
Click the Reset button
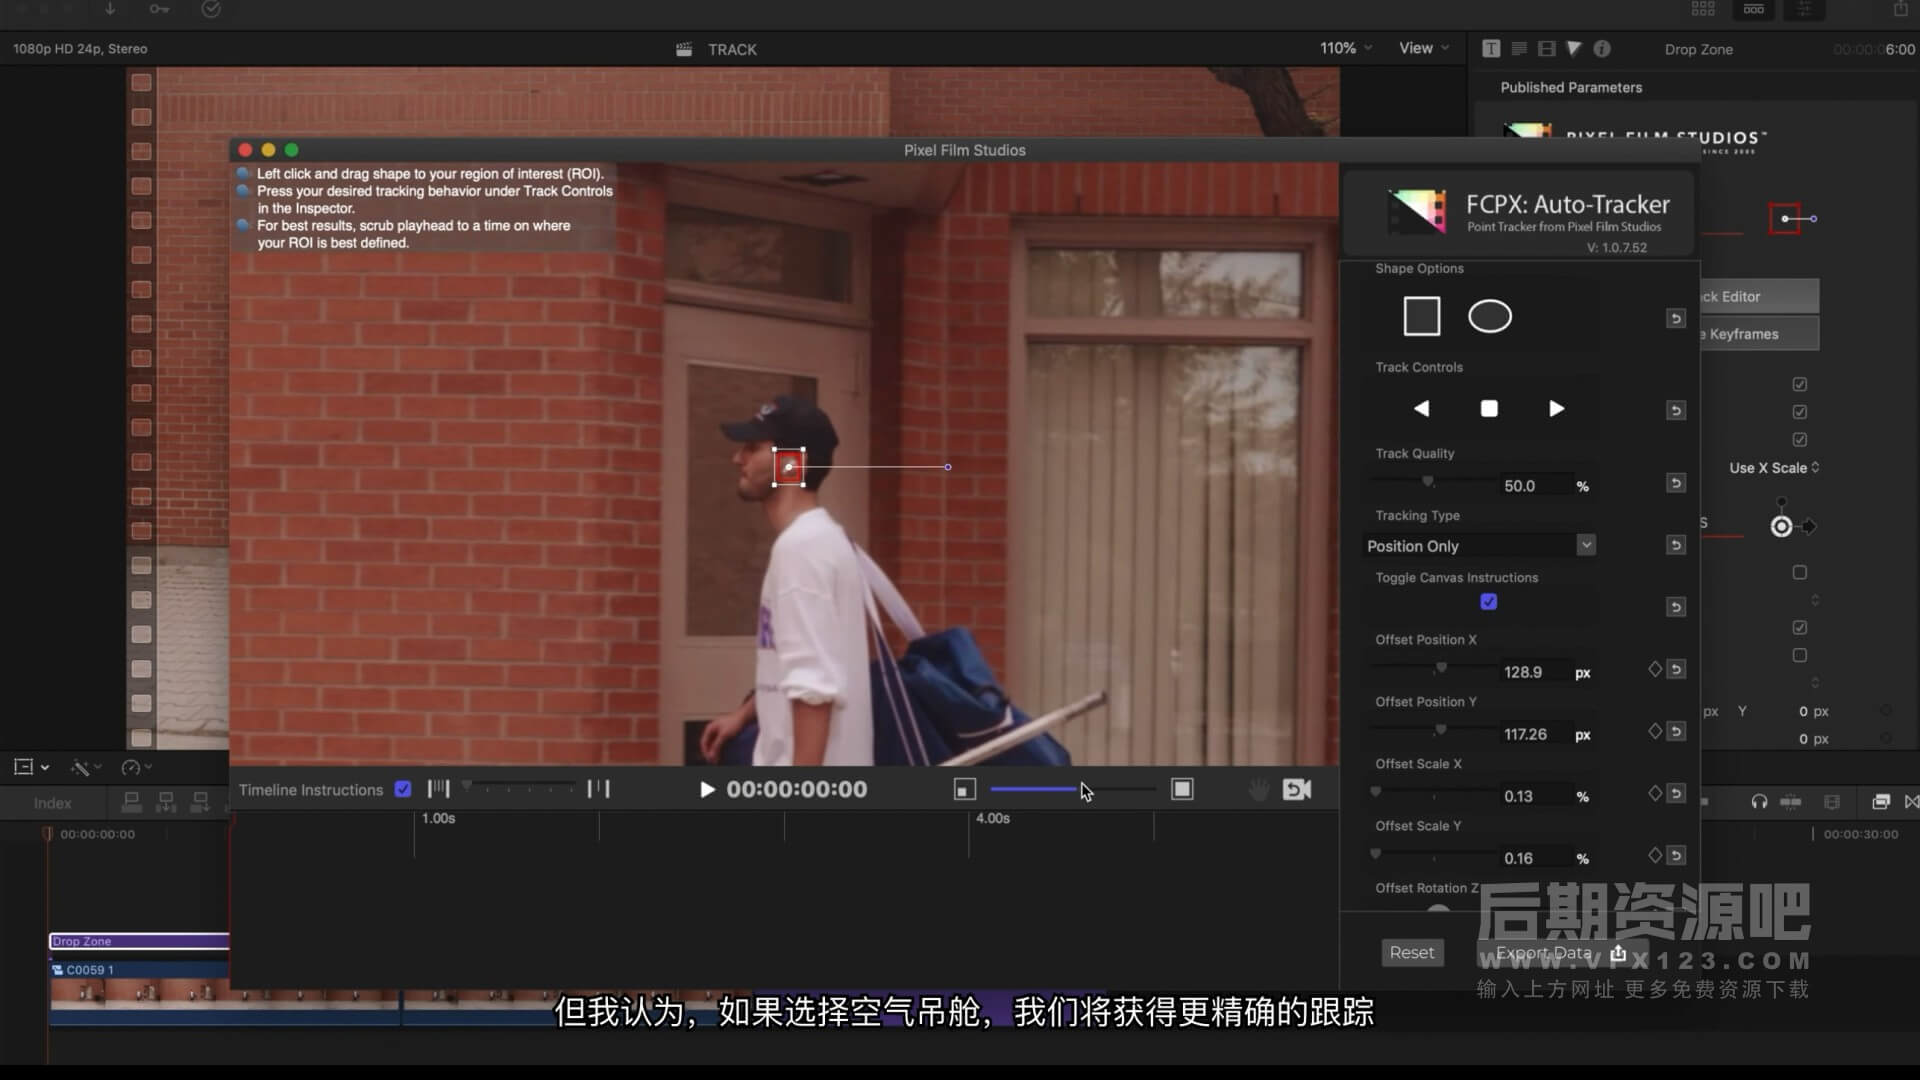(x=1411, y=952)
